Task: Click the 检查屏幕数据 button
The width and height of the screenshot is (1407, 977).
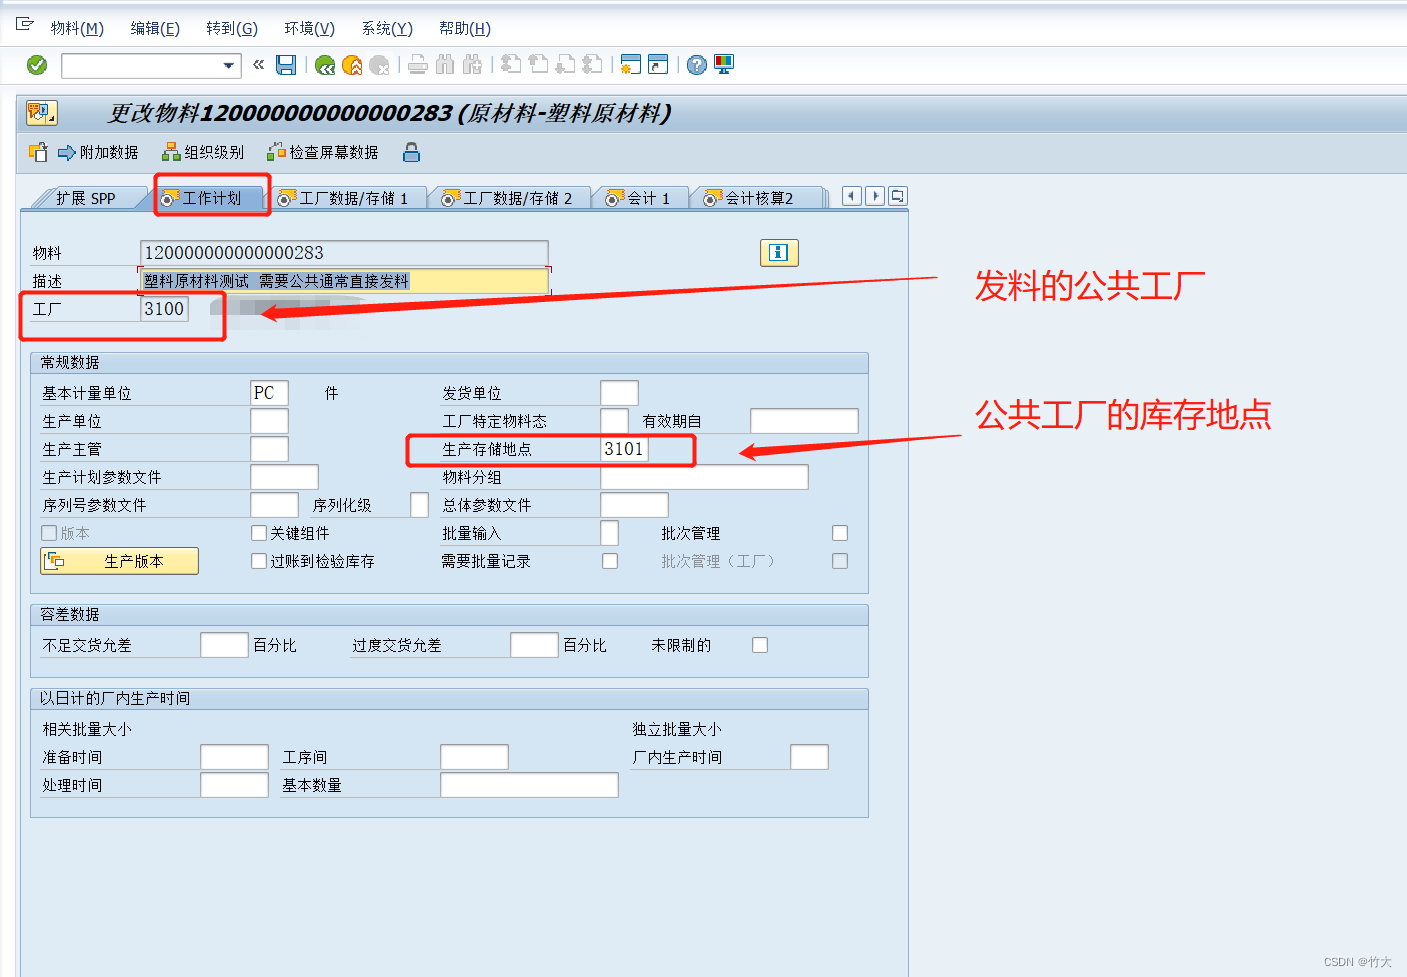Action: (x=322, y=152)
